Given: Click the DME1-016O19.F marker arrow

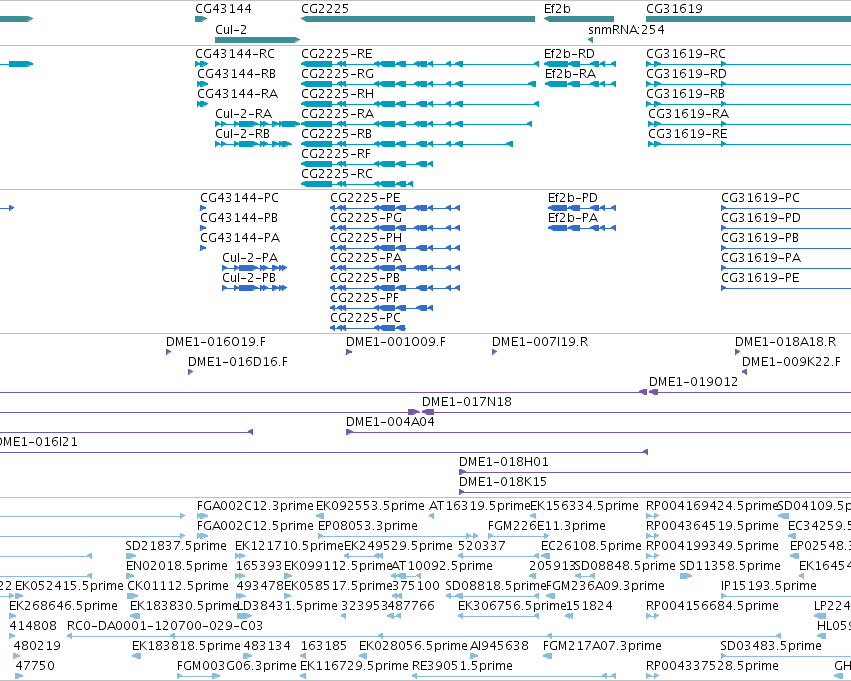Looking at the screenshot, I should tap(168, 352).
